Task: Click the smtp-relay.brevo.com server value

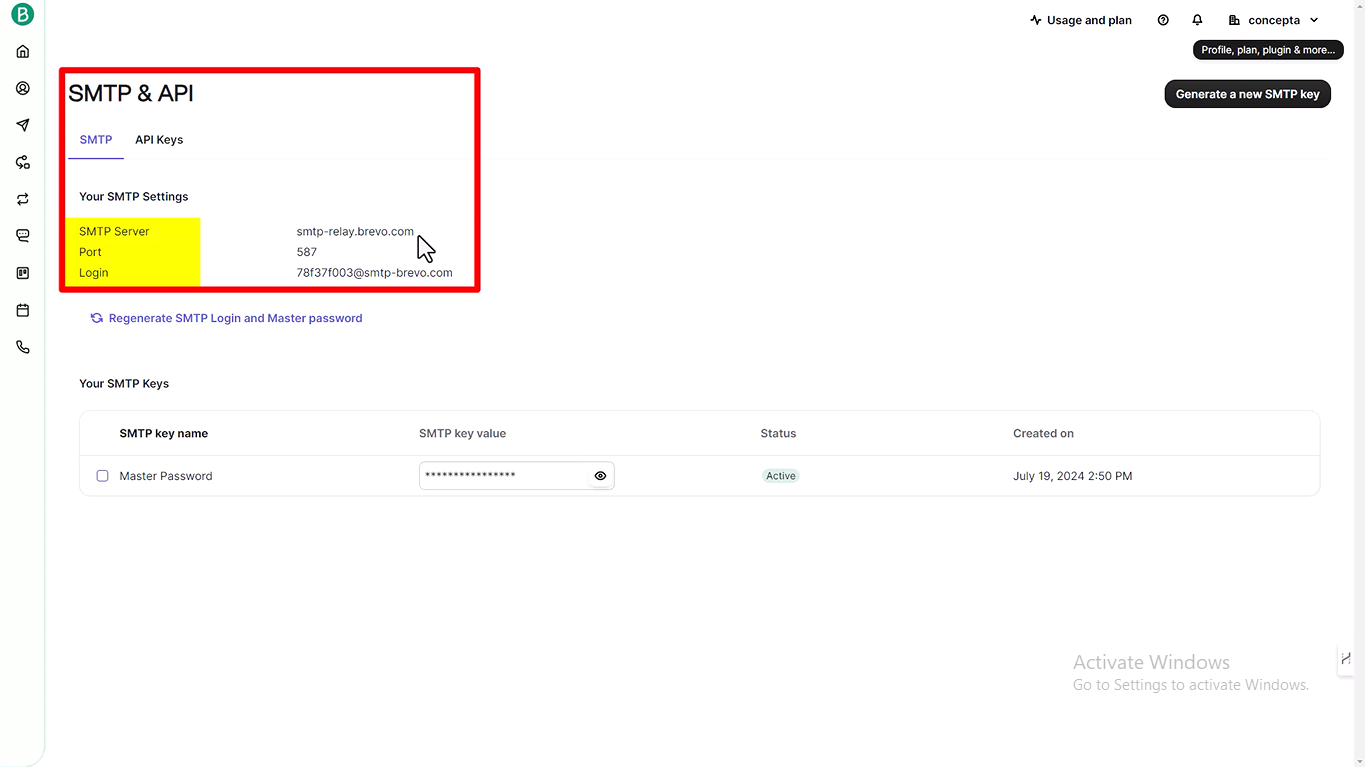Action: (355, 231)
